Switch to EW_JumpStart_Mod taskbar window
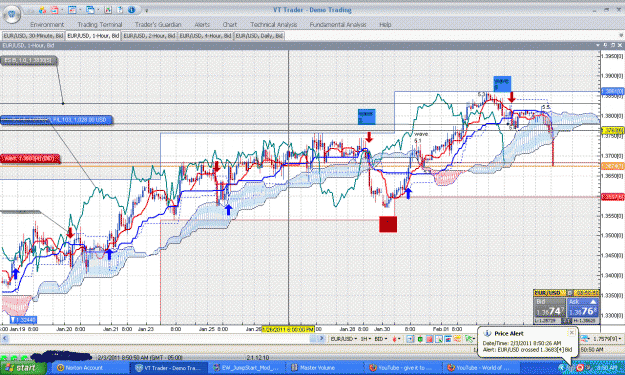Screen dimensions: 625x375 (x=247, y=368)
